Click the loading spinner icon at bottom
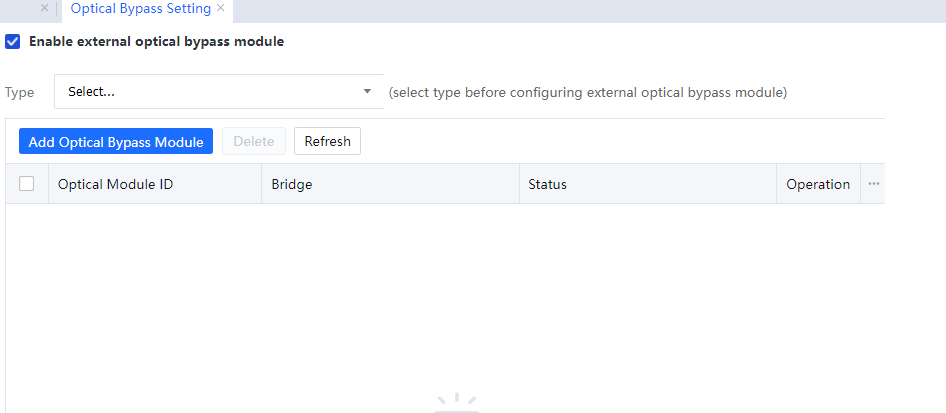The height and width of the screenshot is (413, 946). [457, 404]
